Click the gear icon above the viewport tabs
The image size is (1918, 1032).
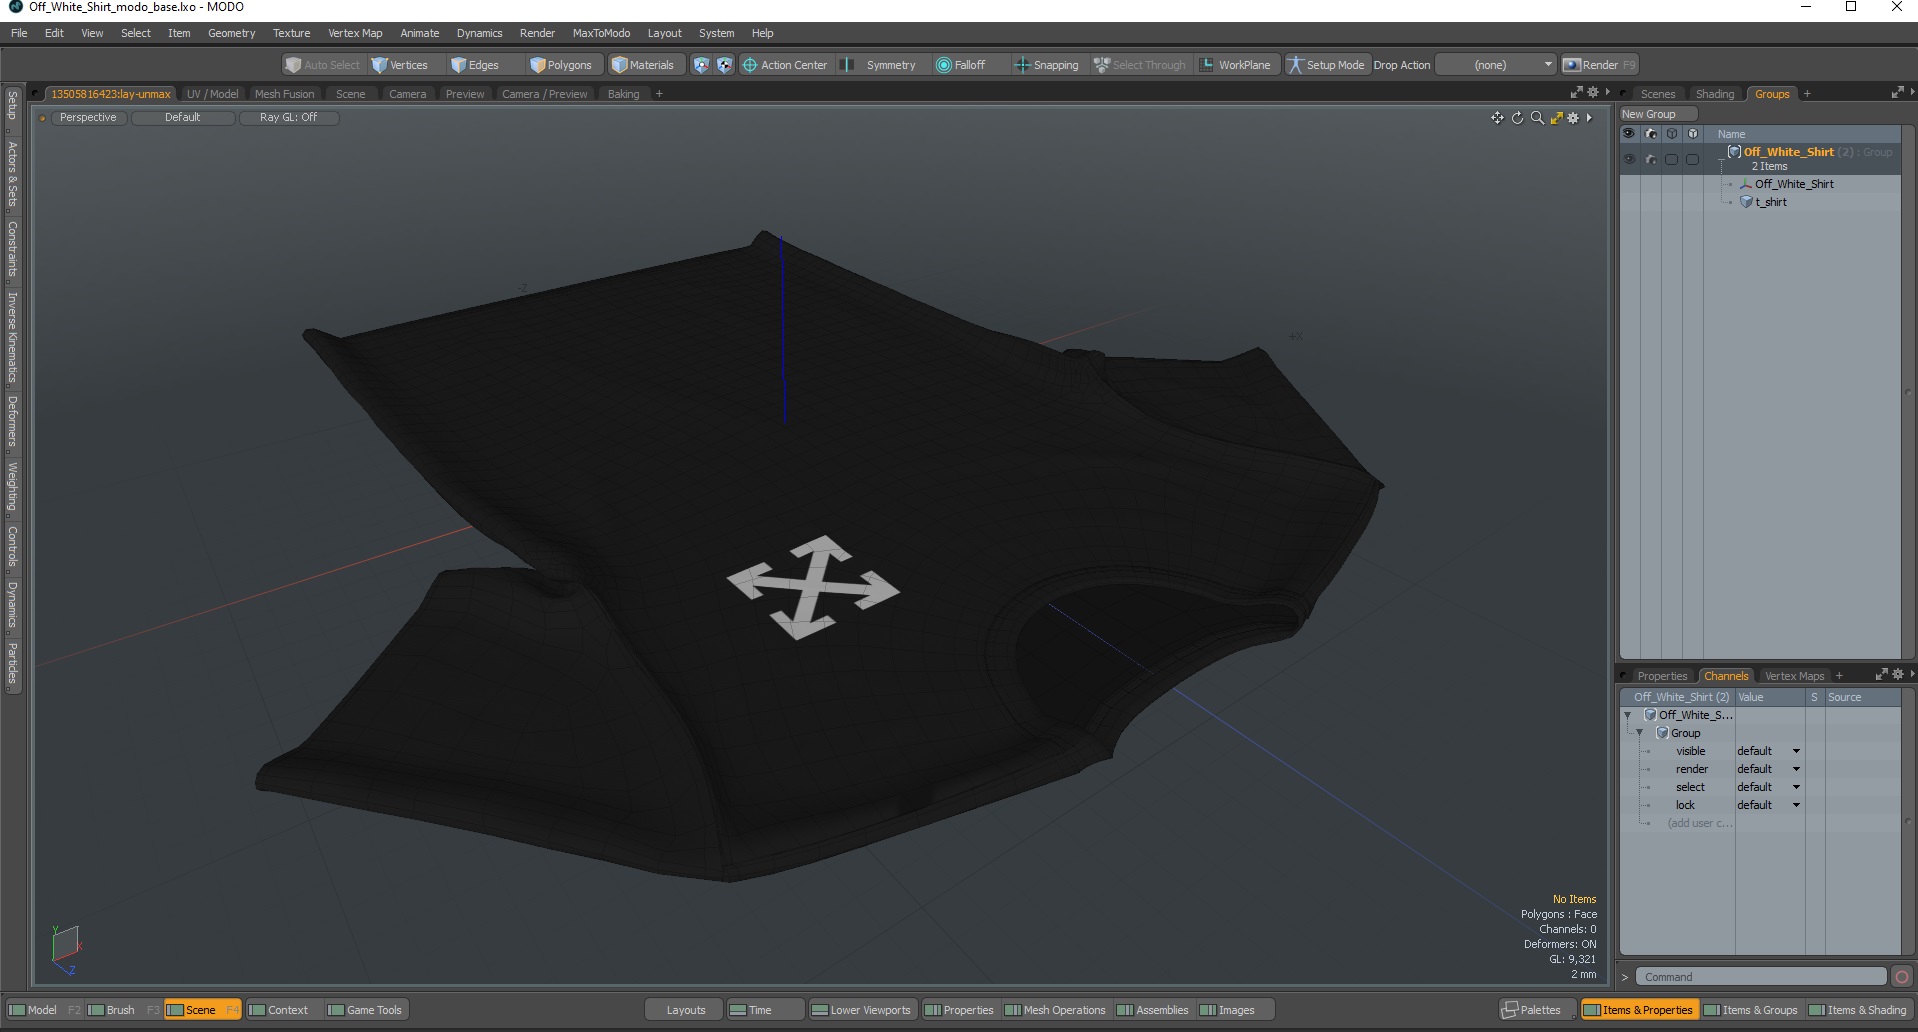pyautogui.click(x=1593, y=92)
